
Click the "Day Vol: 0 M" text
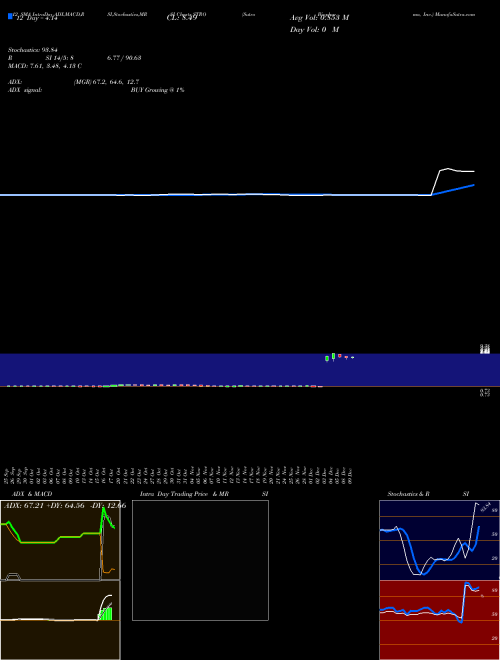click(314, 30)
